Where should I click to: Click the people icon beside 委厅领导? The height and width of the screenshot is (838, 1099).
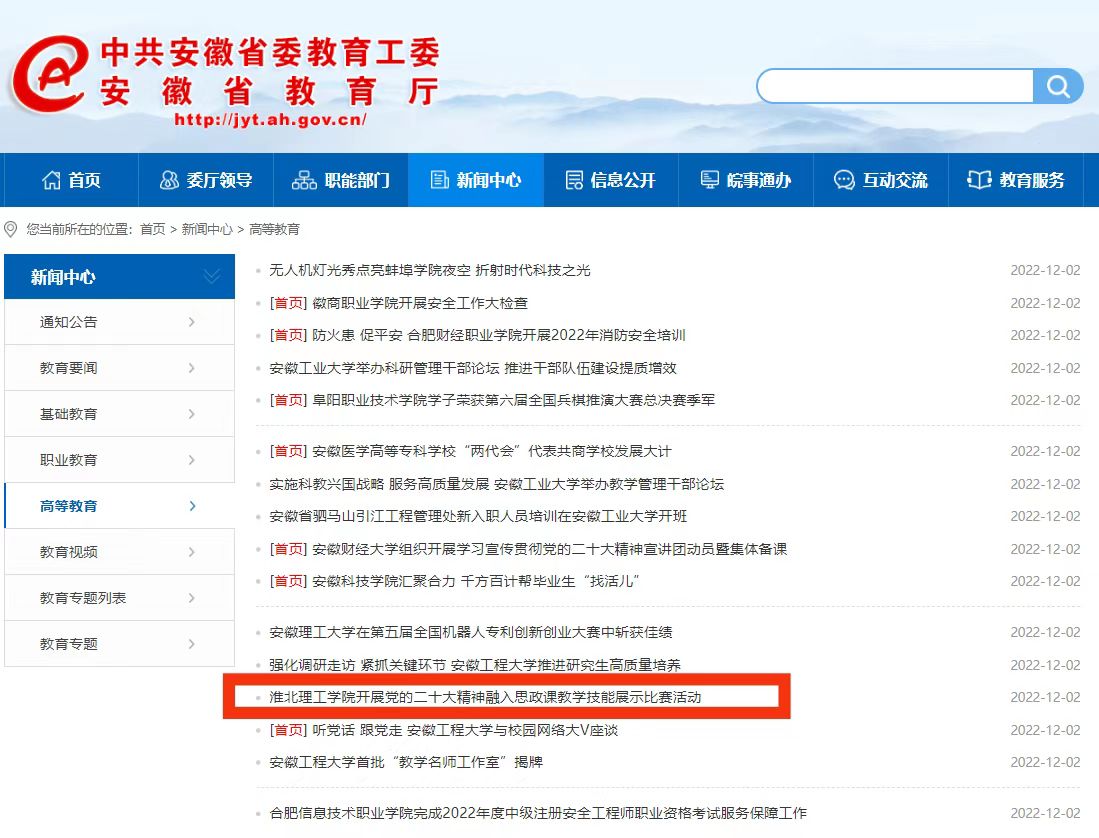(169, 180)
